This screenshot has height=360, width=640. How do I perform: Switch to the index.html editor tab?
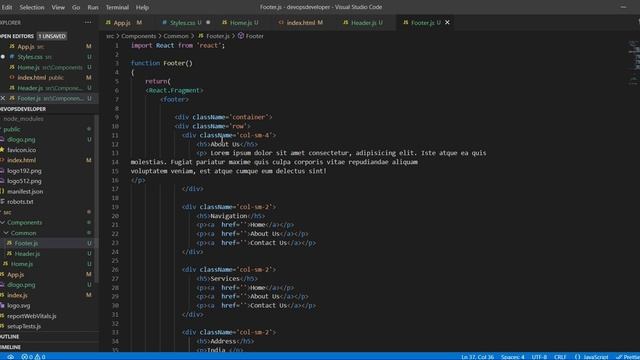tap(301, 22)
